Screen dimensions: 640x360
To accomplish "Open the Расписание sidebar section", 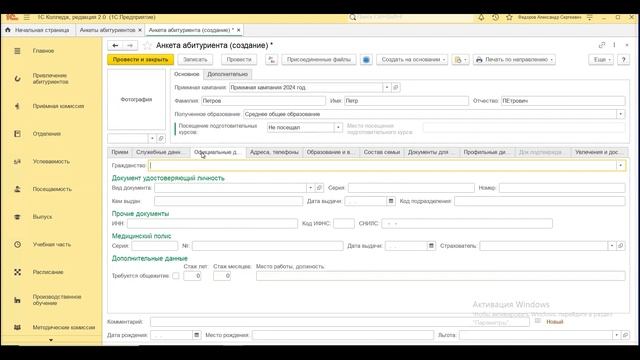I will coord(48,272).
